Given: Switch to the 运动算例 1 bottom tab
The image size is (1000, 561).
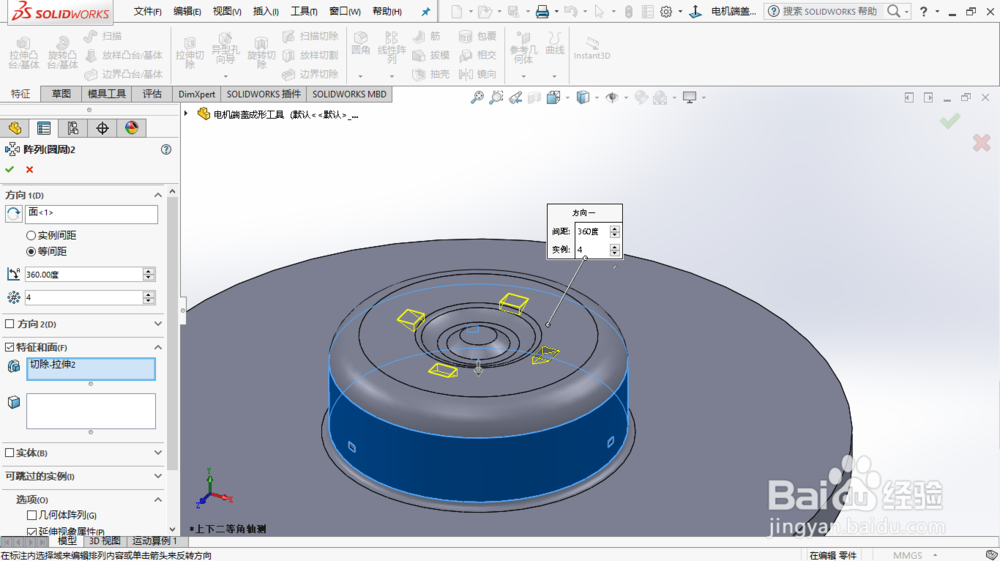Looking at the screenshot, I should [x=154, y=541].
